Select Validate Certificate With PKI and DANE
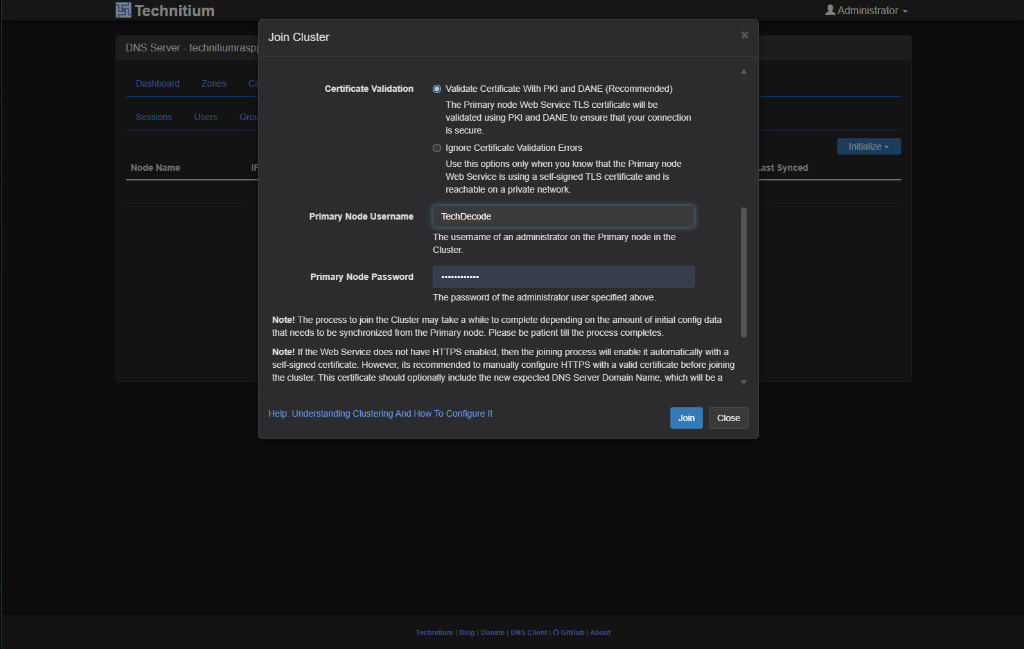 [437, 89]
